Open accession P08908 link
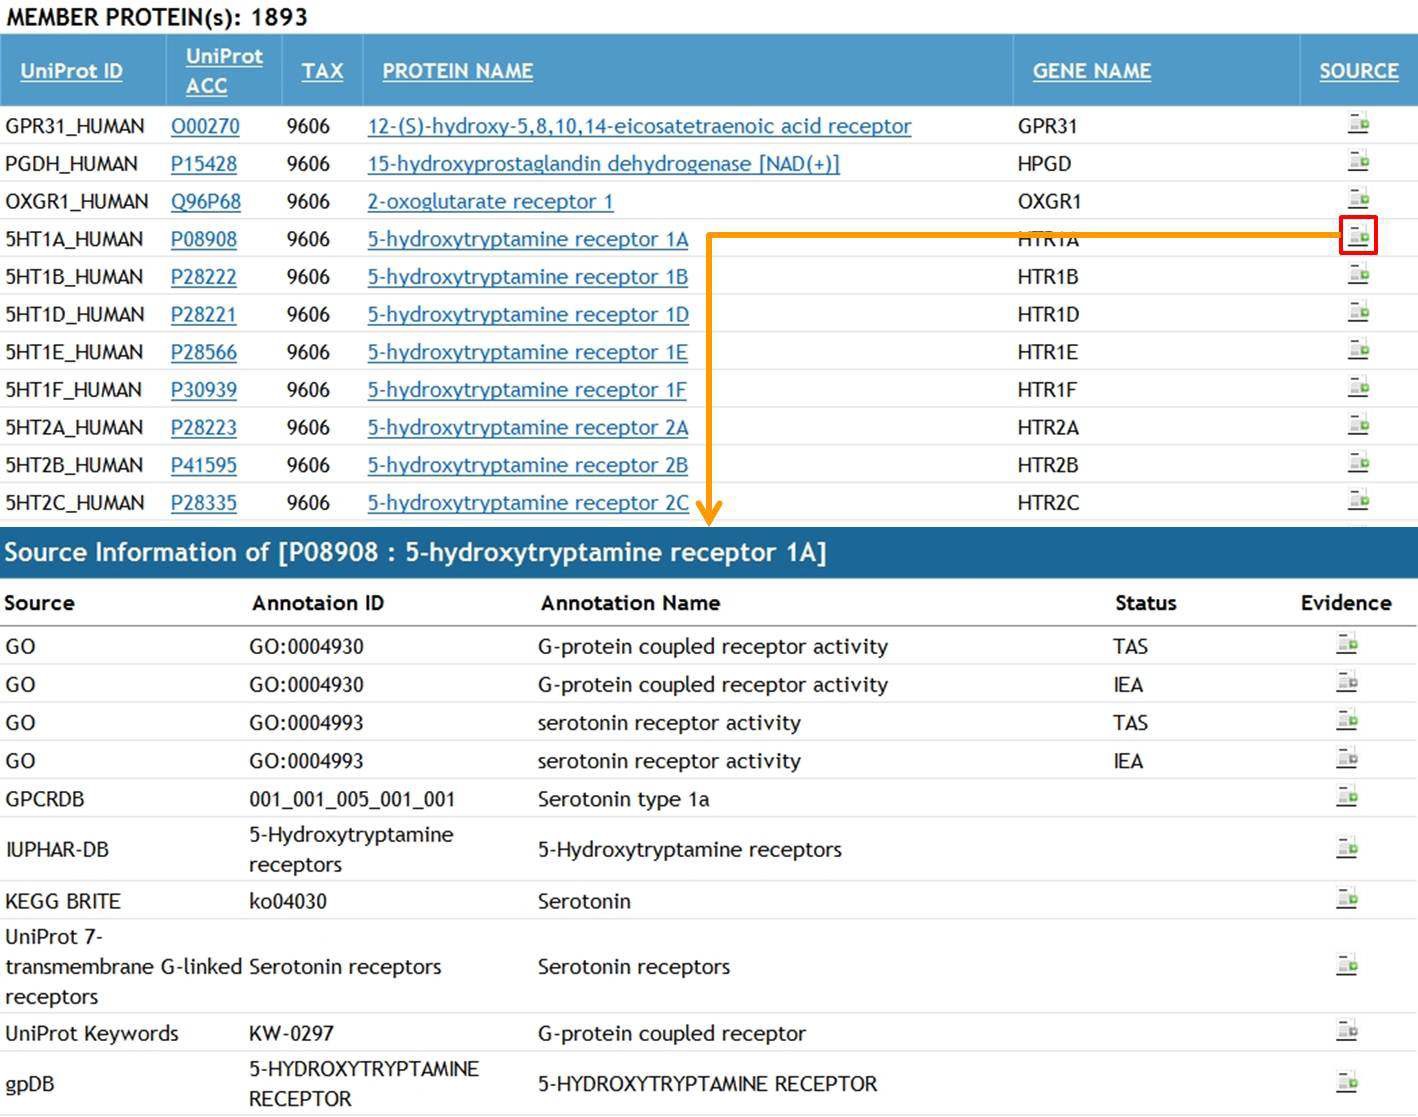This screenshot has width=1418, height=1117. point(204,240)
